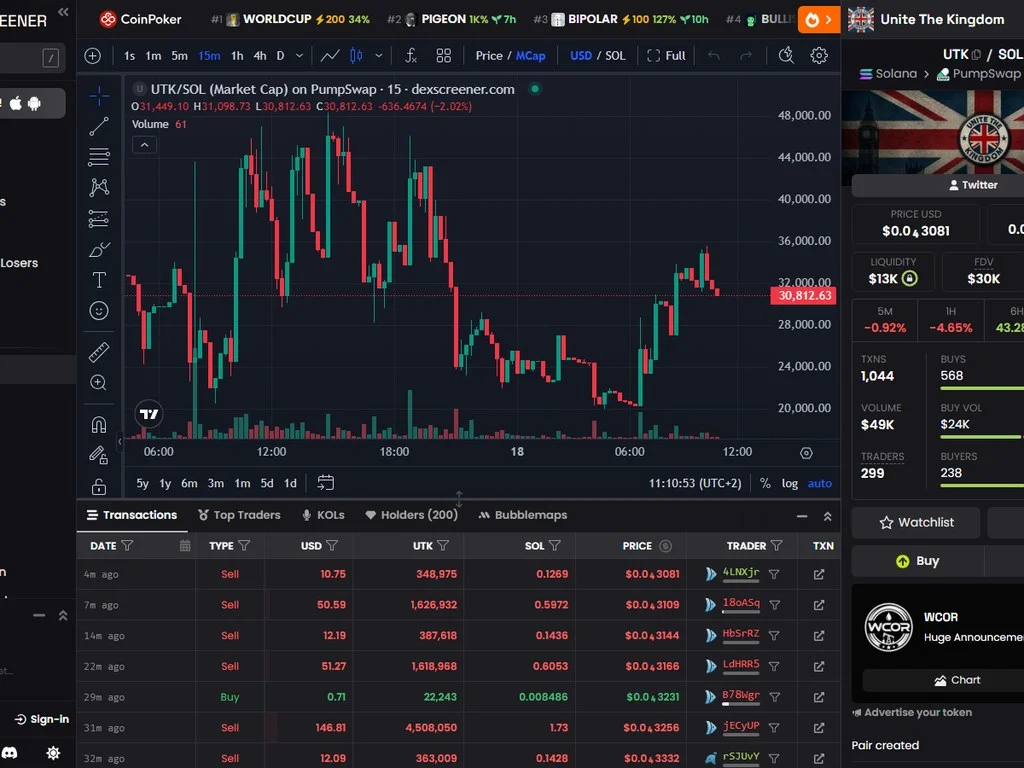Toggle magnet mode for drawings
This screenshot has height=768, width=1024.
coord(99,425)
